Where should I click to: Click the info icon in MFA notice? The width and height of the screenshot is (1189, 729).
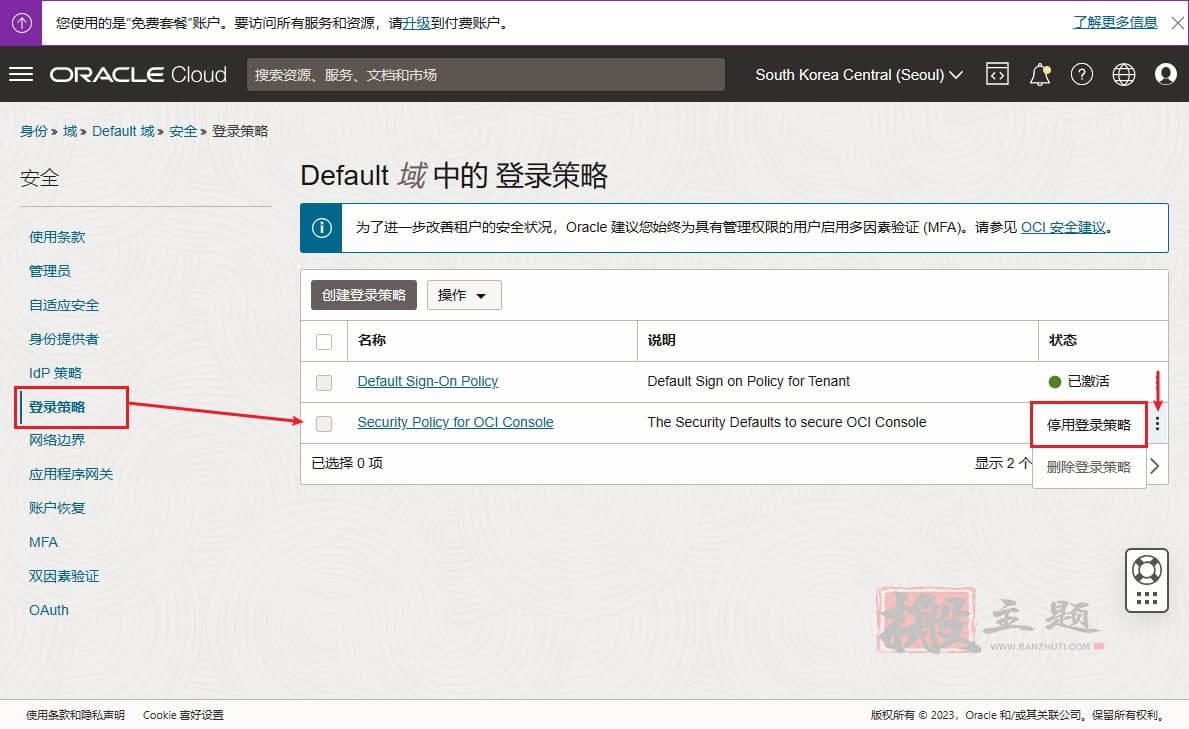(x=322, y=228)
